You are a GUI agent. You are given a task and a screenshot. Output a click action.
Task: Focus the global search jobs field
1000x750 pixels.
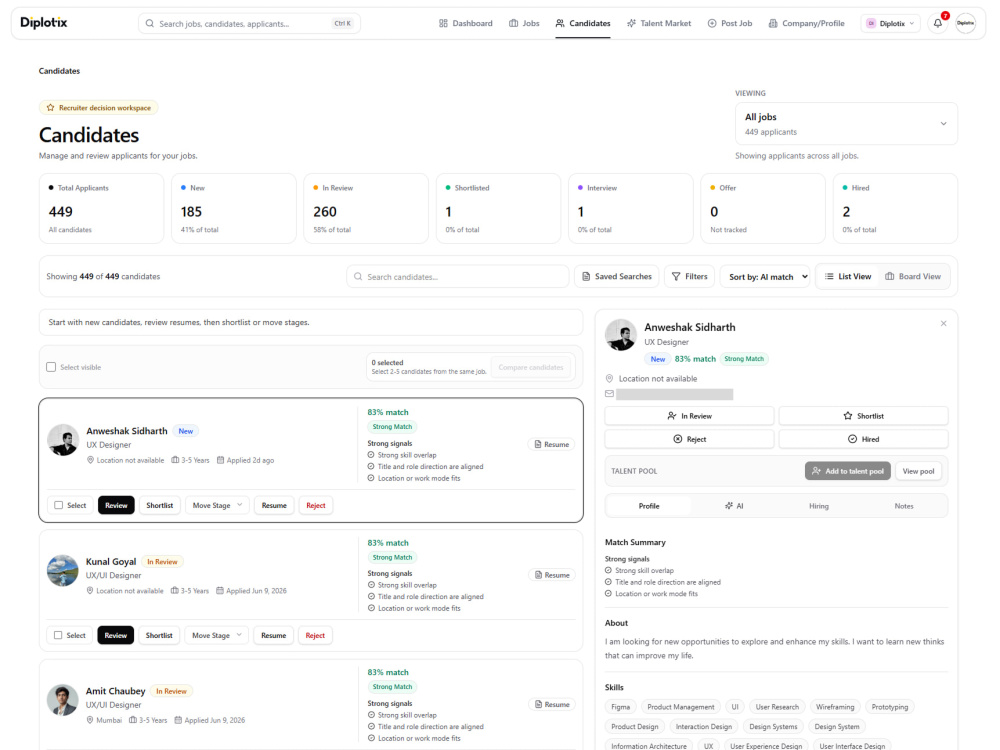point(249,24)
